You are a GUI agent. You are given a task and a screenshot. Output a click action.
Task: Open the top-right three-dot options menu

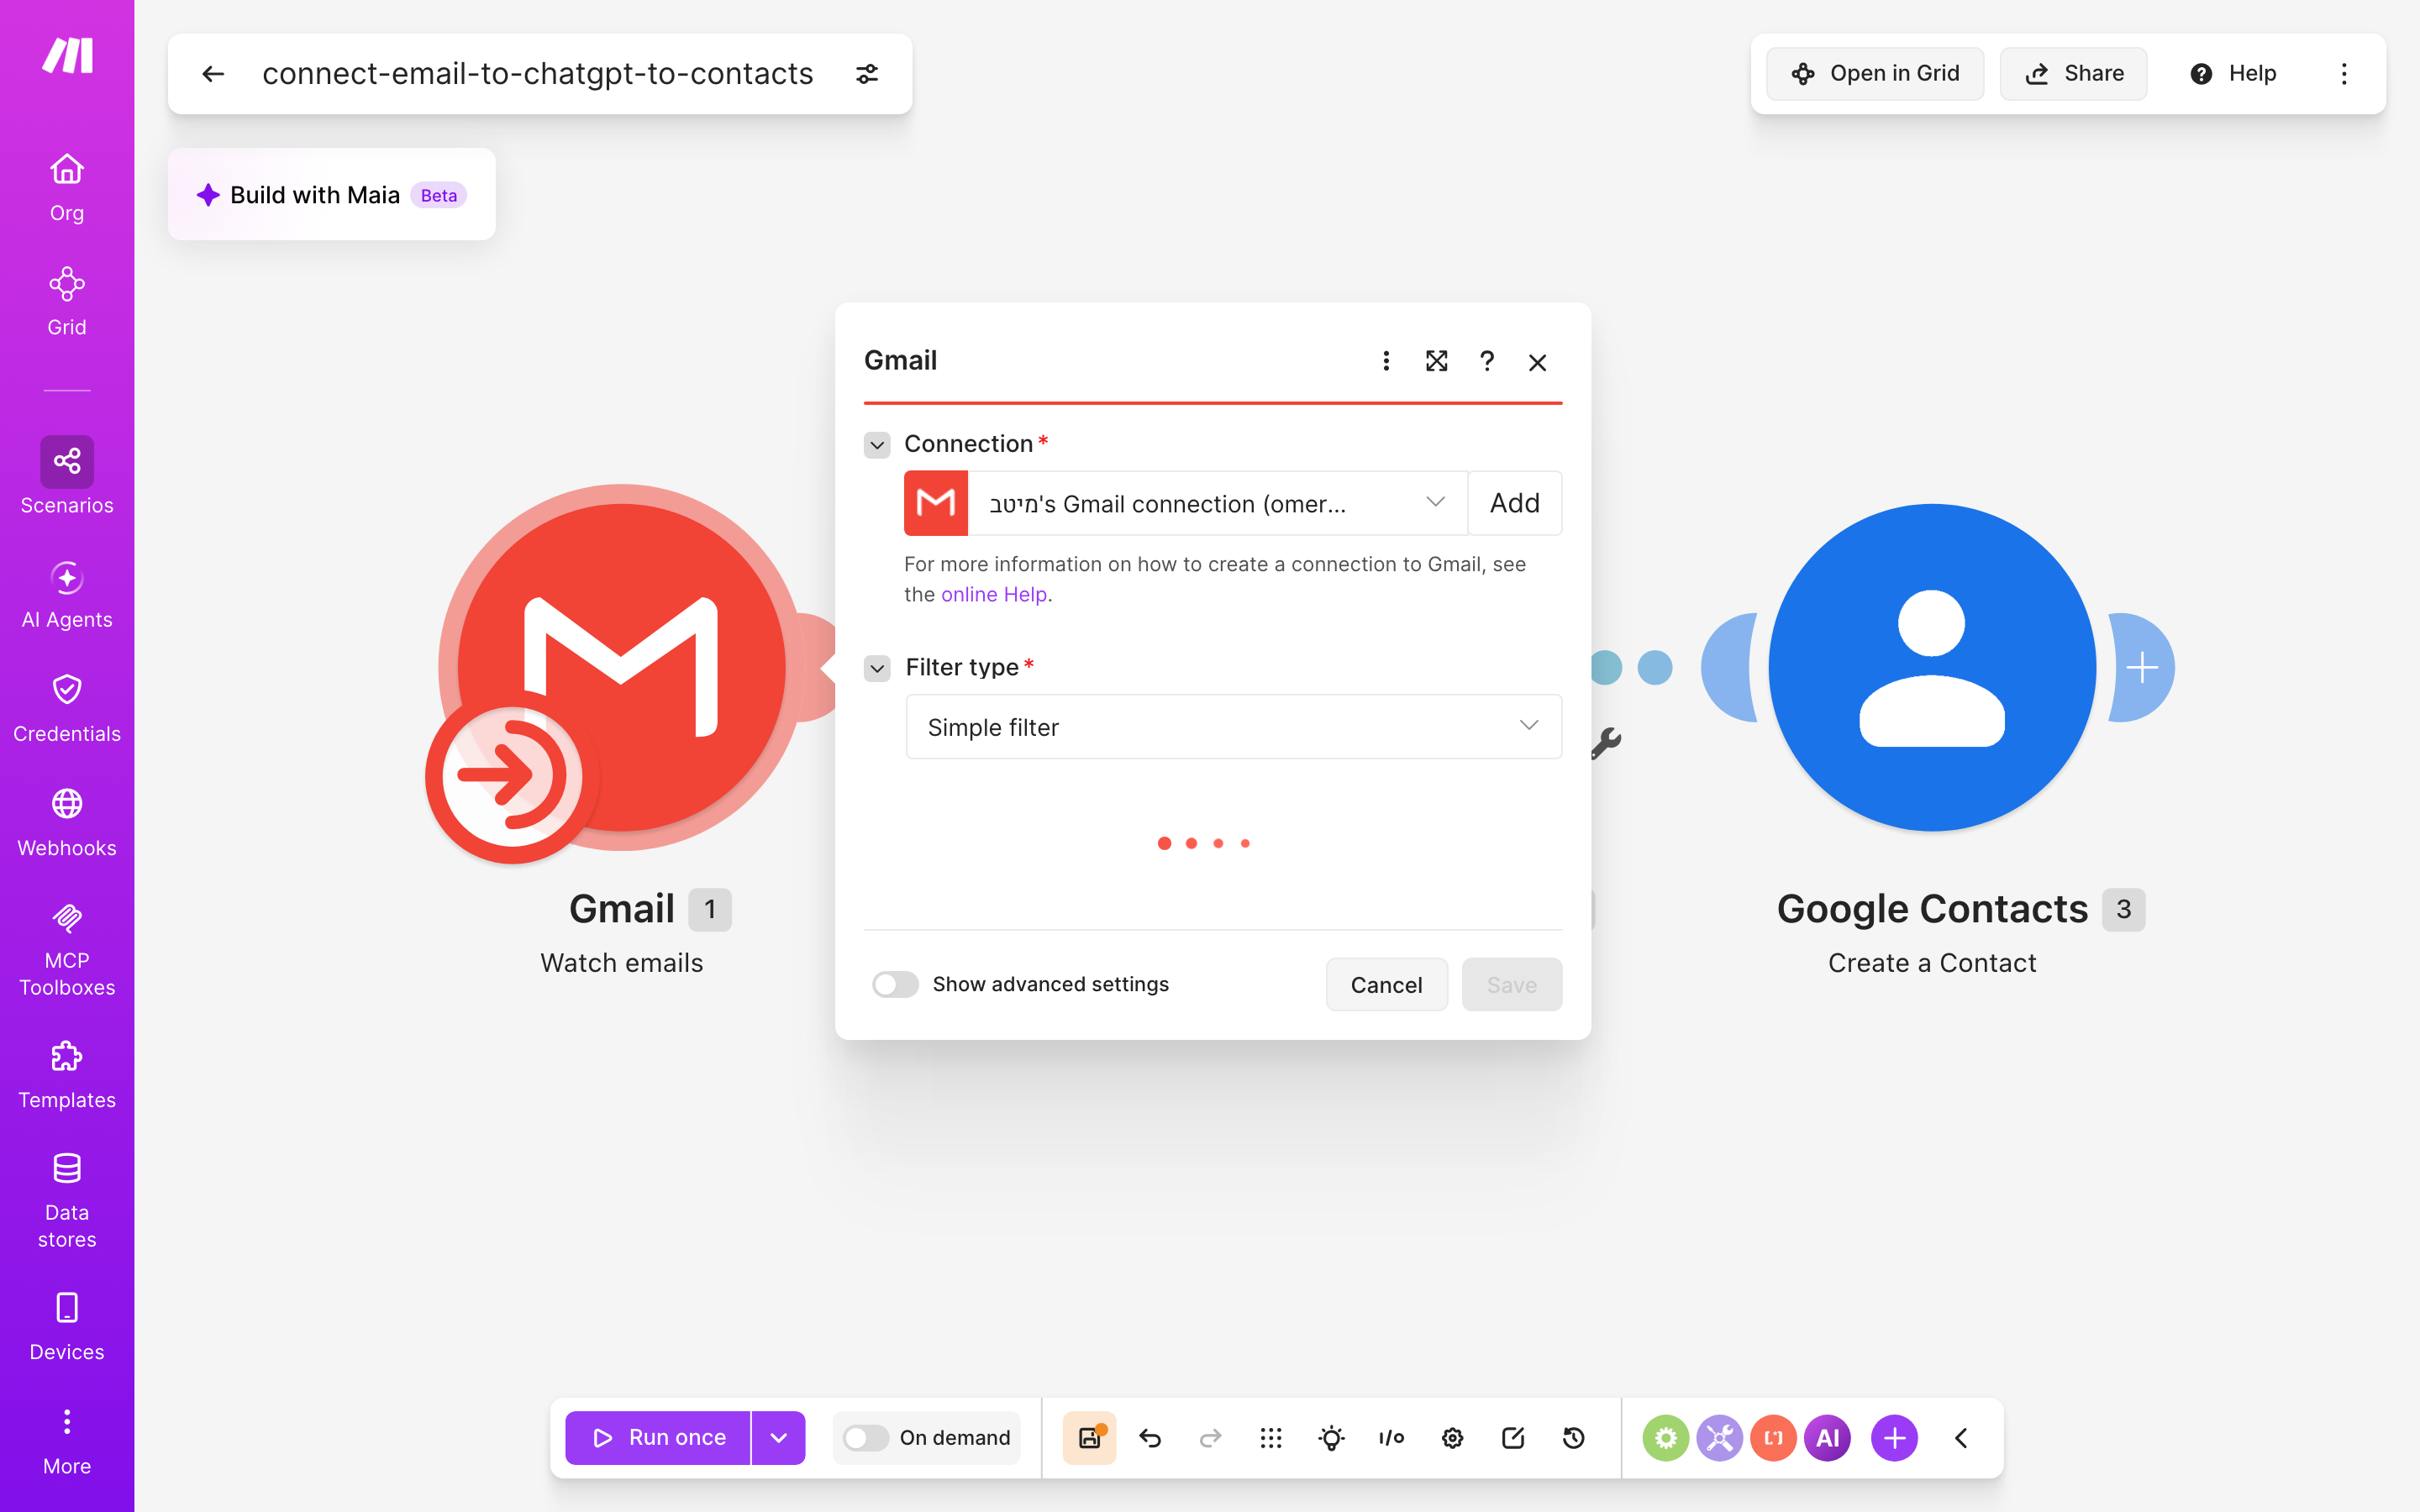(x=2344, y=74)
